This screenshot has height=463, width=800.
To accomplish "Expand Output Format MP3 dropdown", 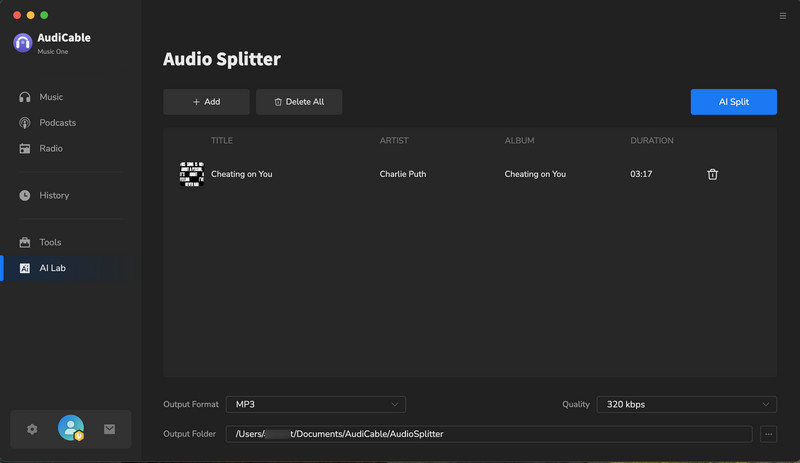I will point(316,404).
